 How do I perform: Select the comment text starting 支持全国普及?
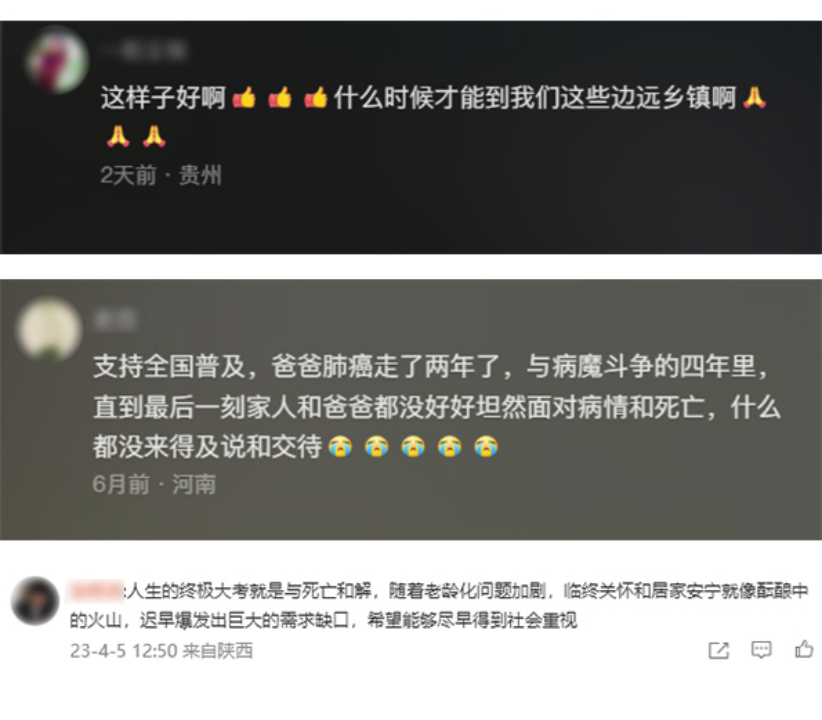pos(437,406)
